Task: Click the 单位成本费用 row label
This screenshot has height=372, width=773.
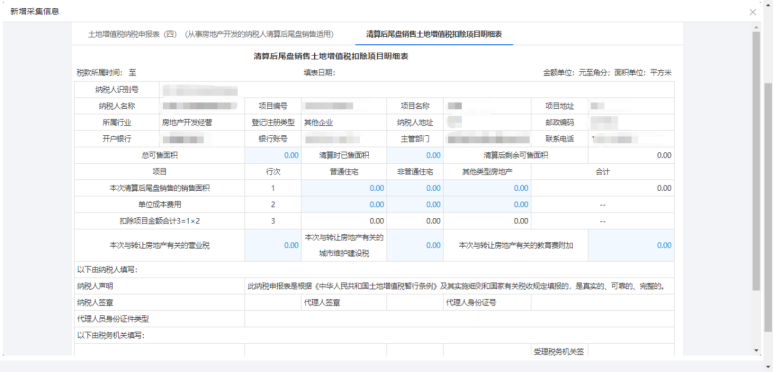Action: click(x=159, y=204)
